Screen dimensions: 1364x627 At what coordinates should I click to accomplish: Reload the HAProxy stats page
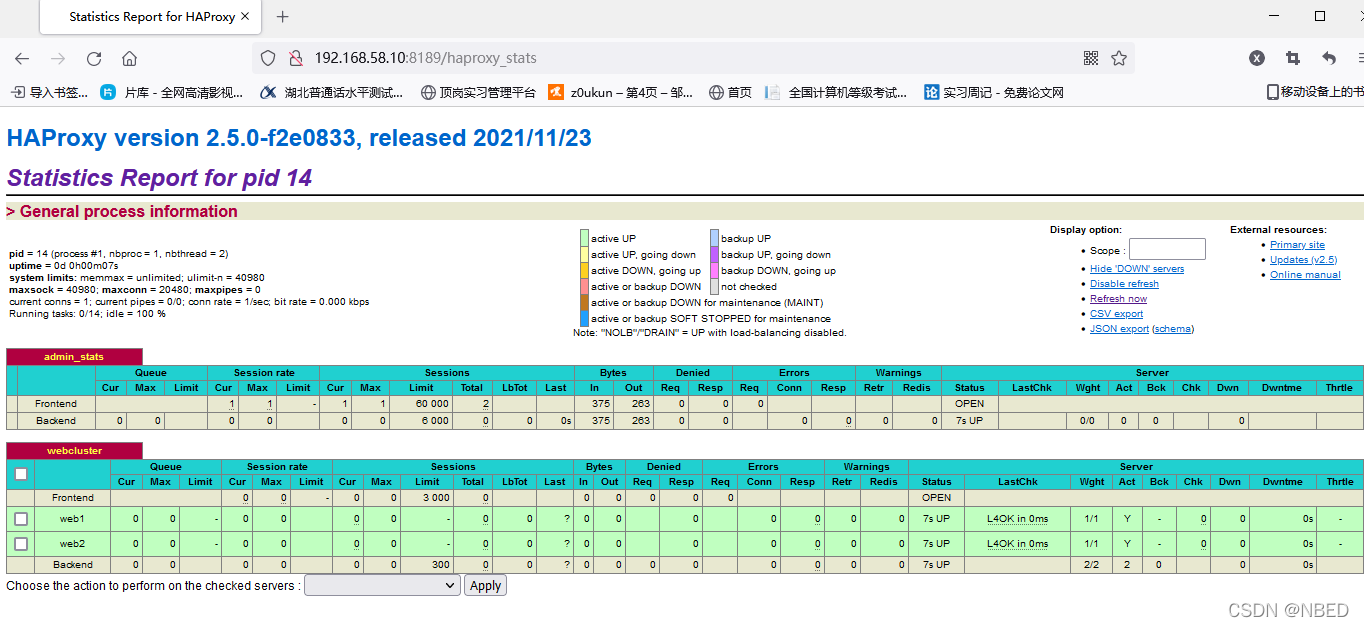tap(94, 59)
